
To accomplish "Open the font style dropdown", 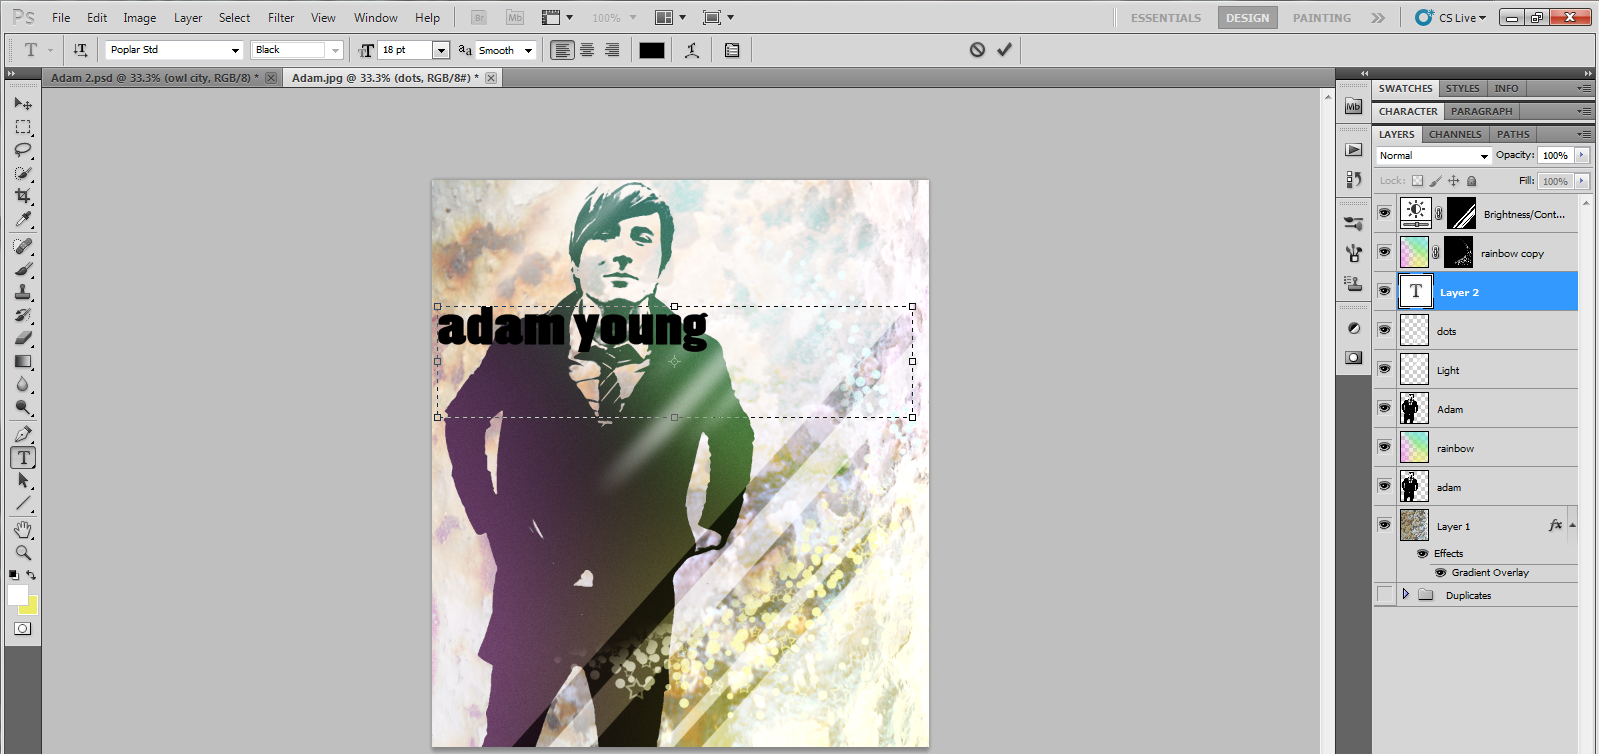I will [x=335, y=50].
